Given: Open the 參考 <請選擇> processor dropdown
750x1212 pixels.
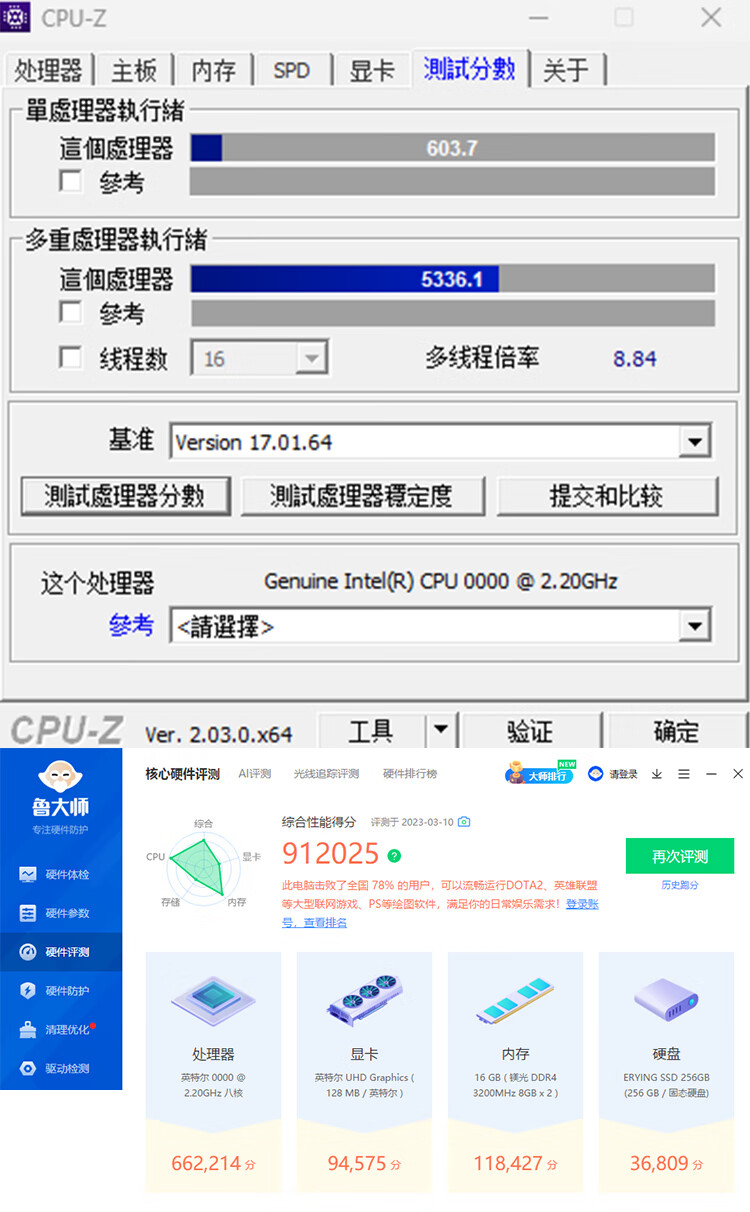Looking at the screenshot, I should 694,627.
